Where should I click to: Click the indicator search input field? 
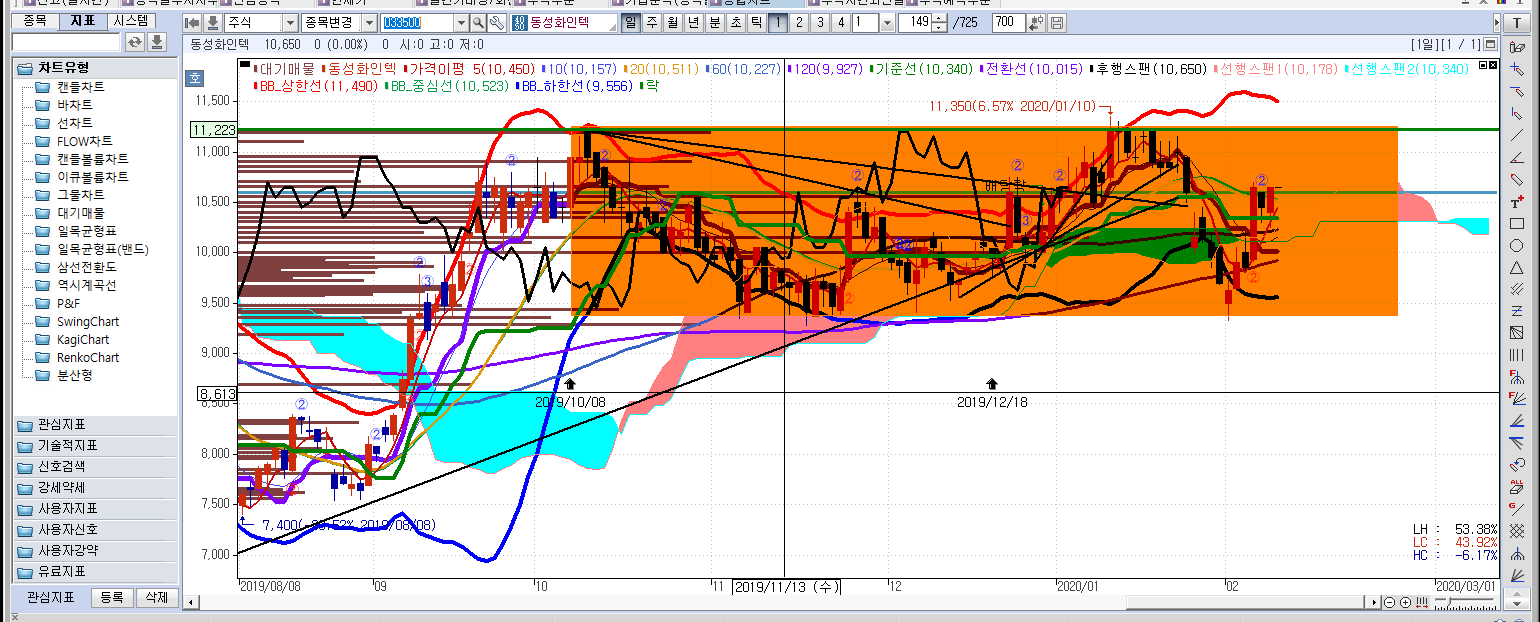click(66, 42)
